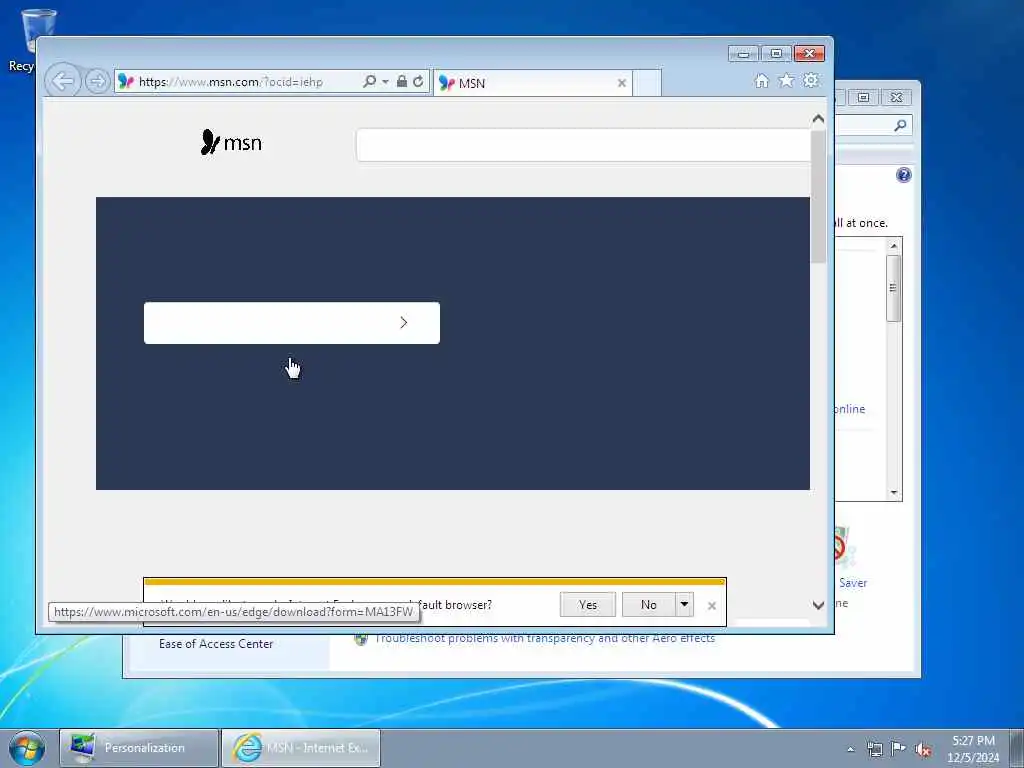Click the IE page scroll down arrow

tap(818, 605)
